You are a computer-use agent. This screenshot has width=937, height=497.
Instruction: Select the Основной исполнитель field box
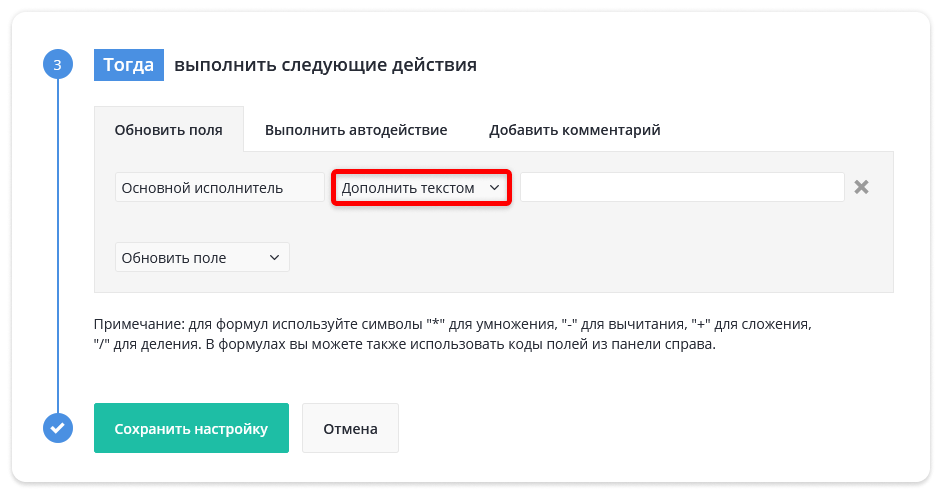pos(220,188)
